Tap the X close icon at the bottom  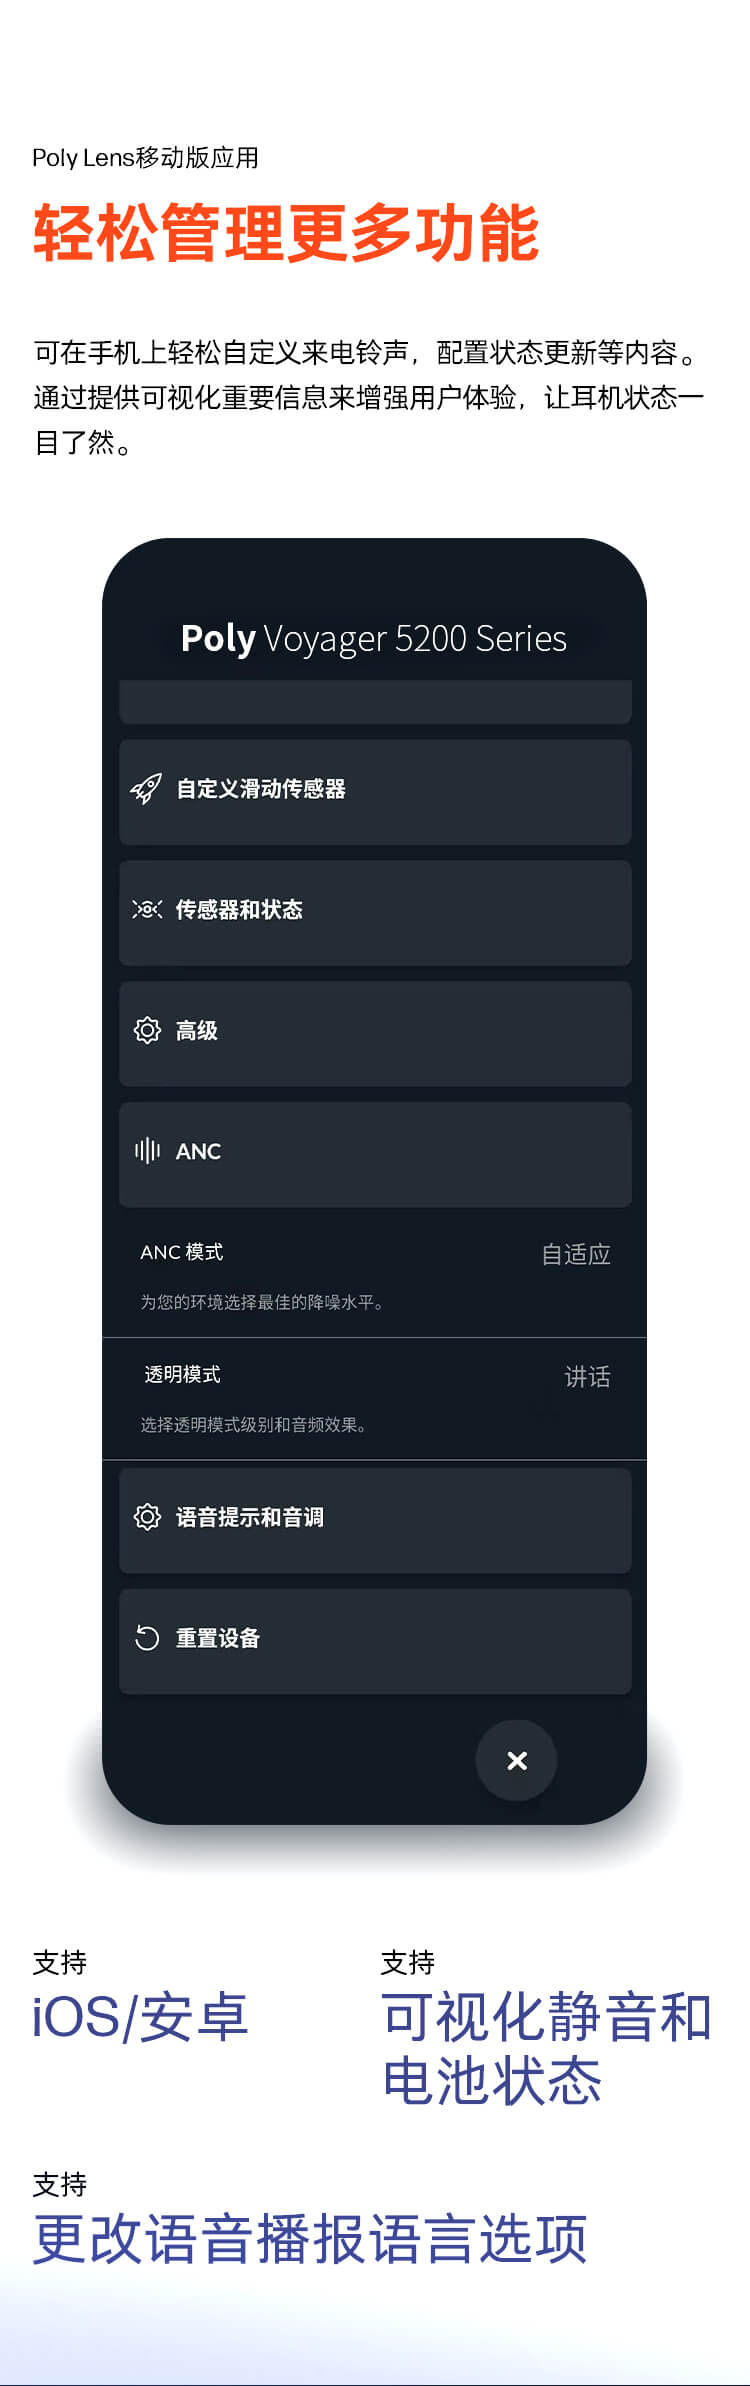(517, 1761)
